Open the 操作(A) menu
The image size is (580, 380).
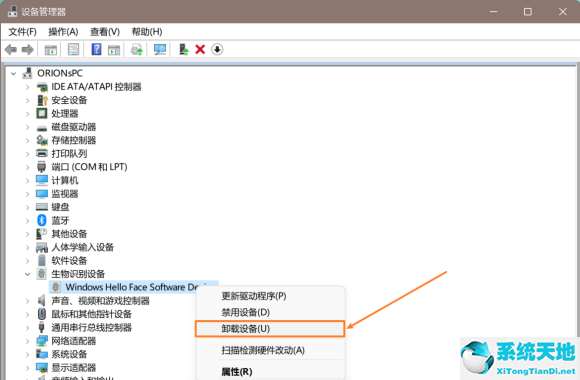[63, 32]
